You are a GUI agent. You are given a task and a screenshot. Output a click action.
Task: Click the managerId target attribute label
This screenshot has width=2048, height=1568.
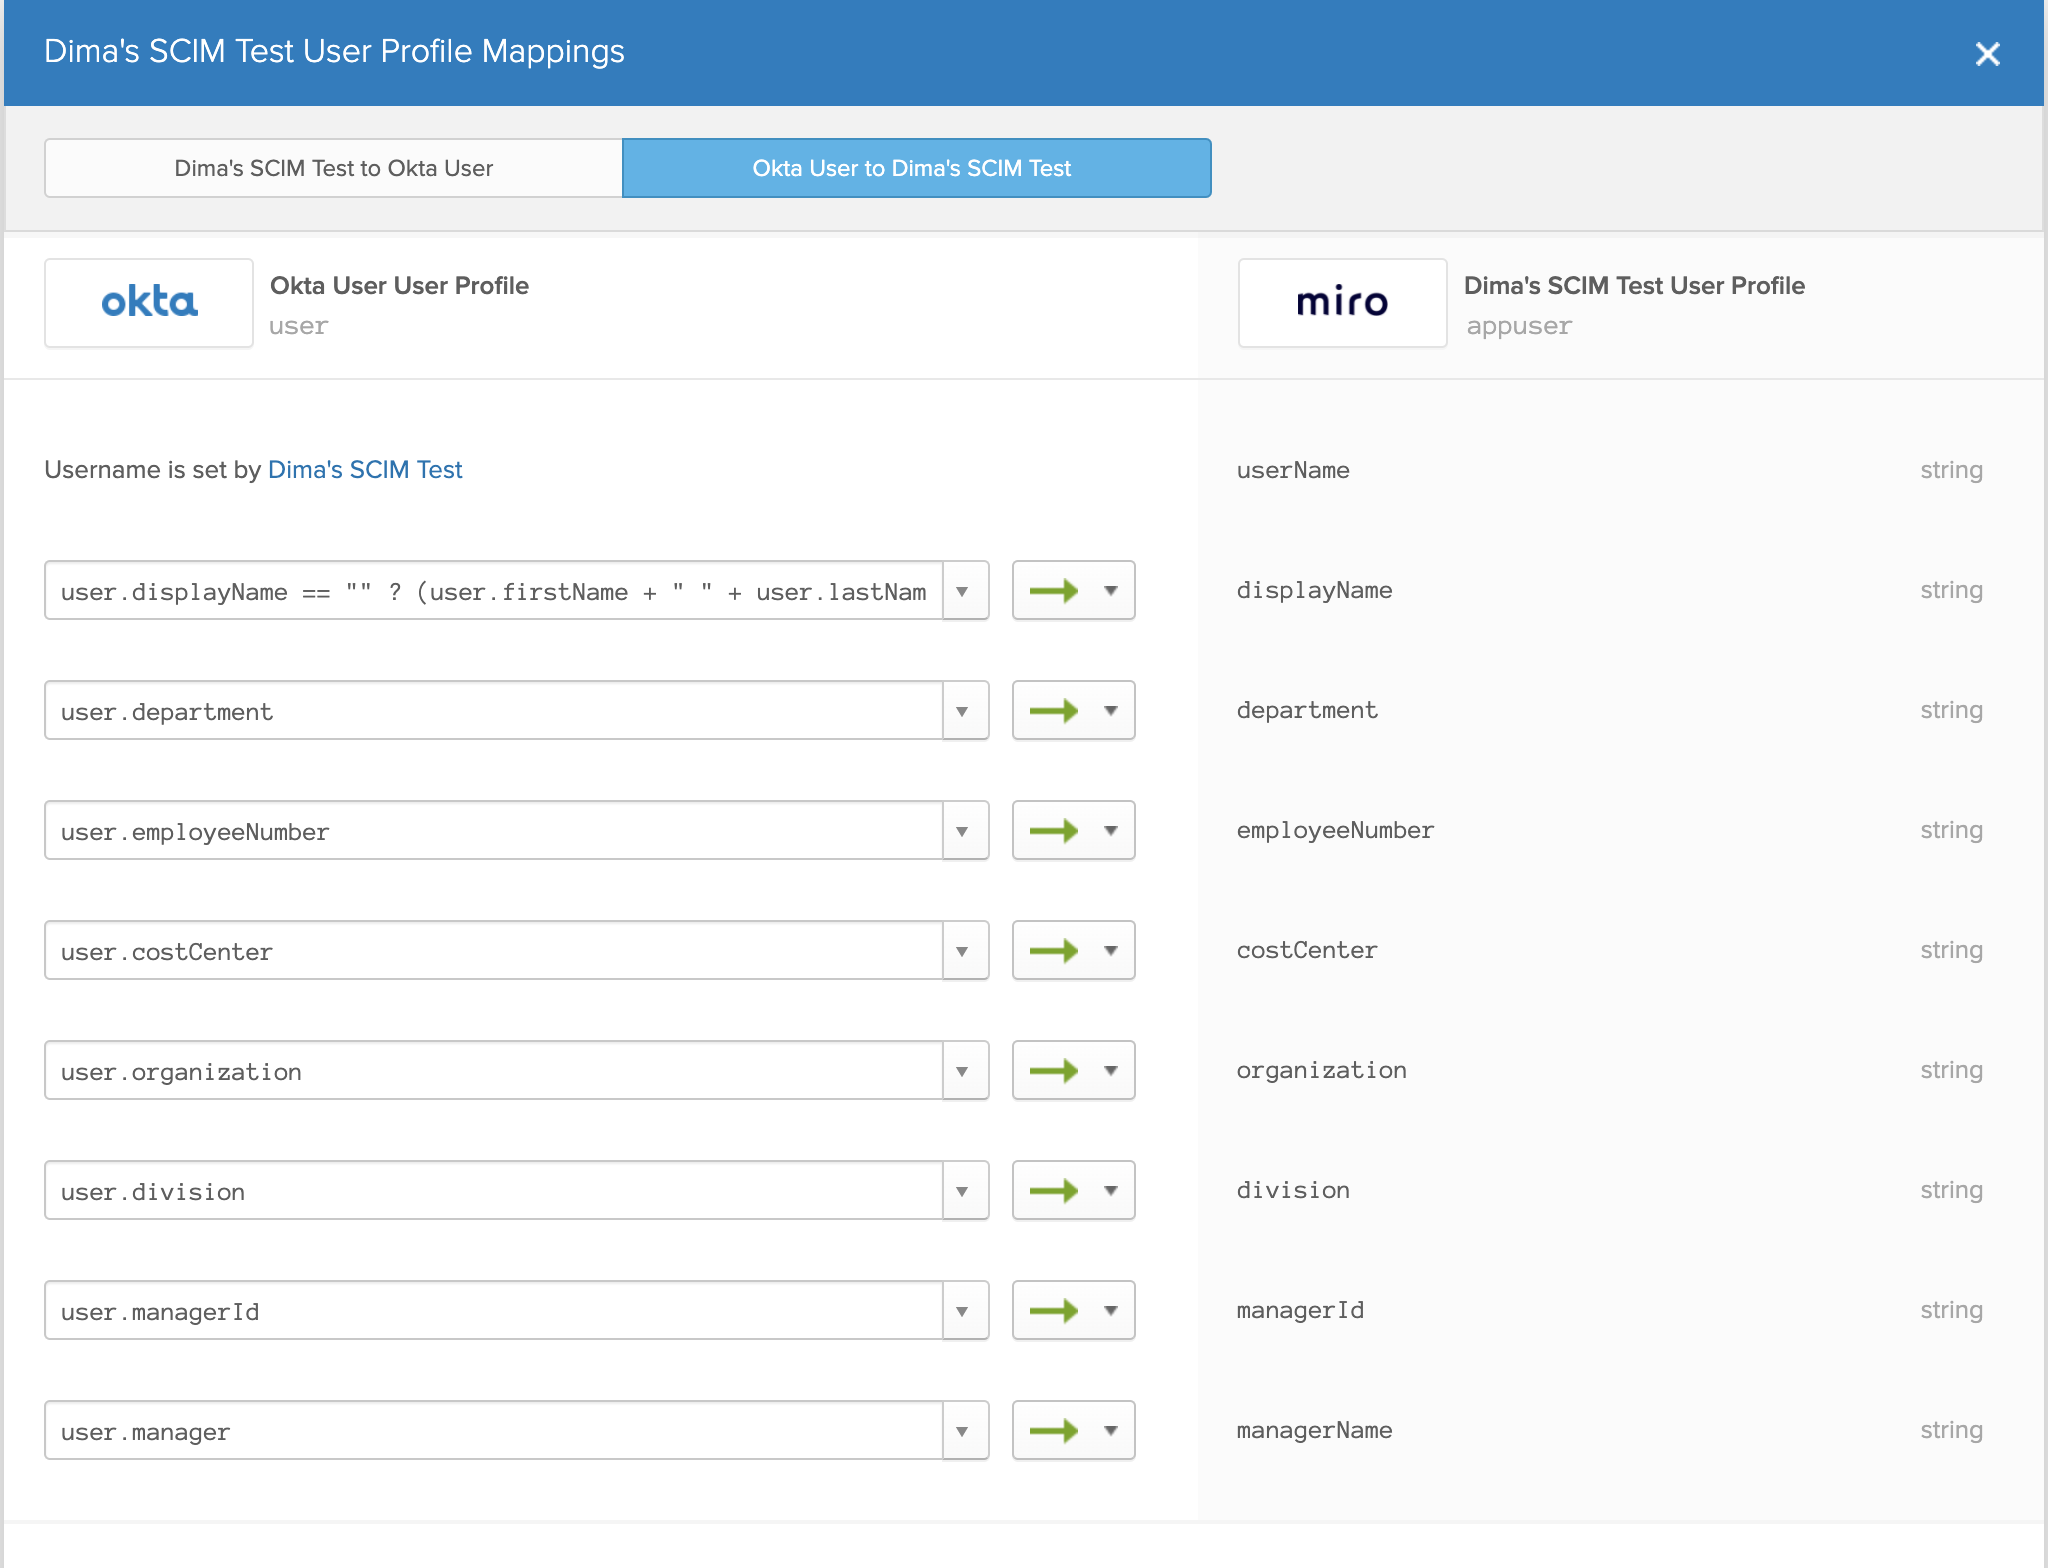(1300, 1310)
